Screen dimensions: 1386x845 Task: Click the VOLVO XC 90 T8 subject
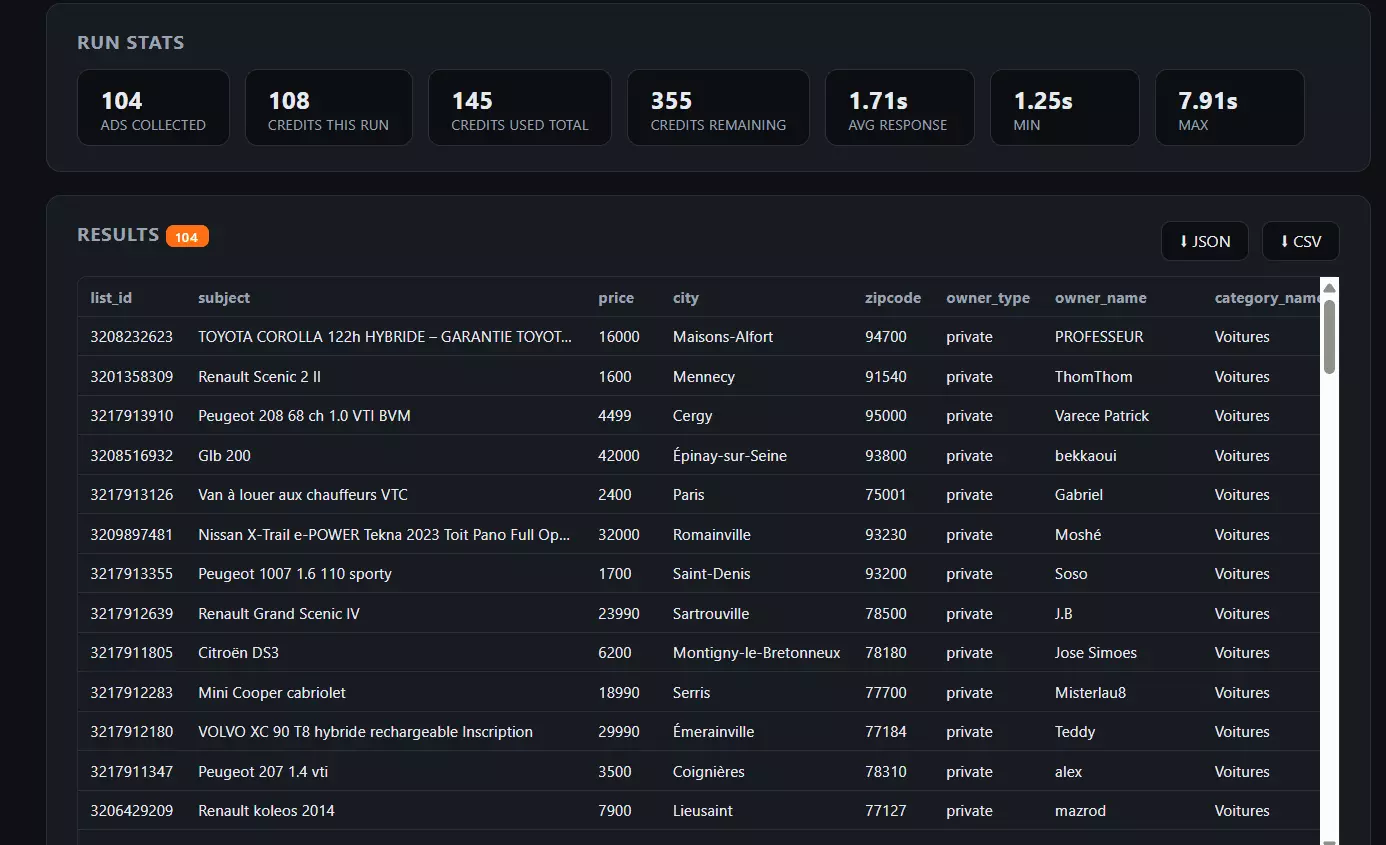365,732
